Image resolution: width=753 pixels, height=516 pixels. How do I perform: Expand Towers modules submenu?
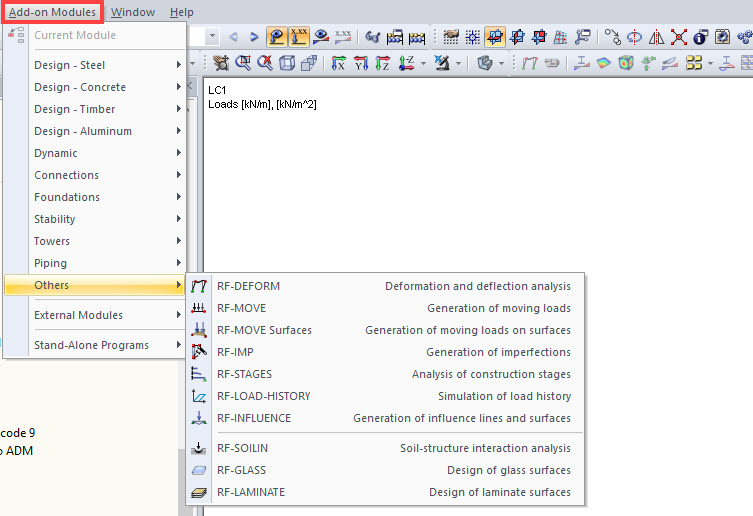pos(95,241)
